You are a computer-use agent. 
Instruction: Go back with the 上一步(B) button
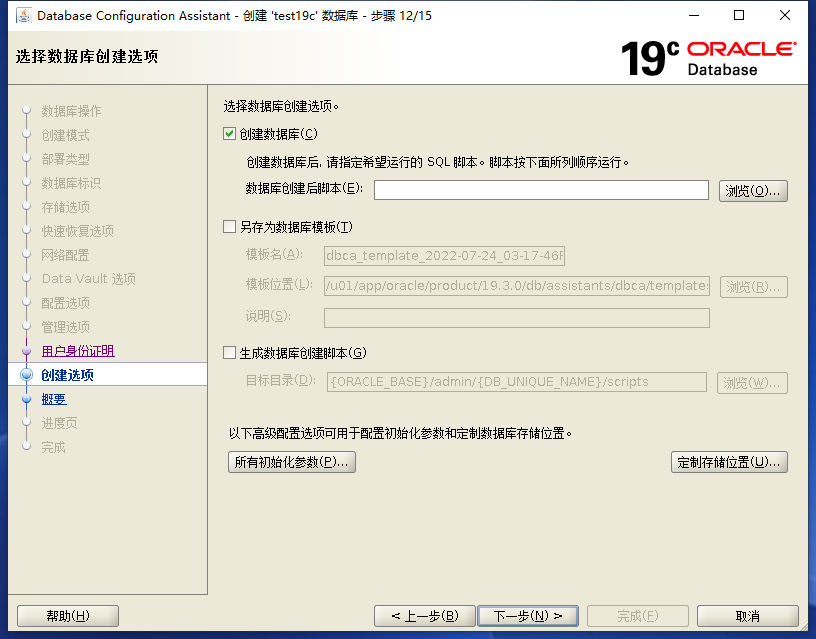(425, 616)
